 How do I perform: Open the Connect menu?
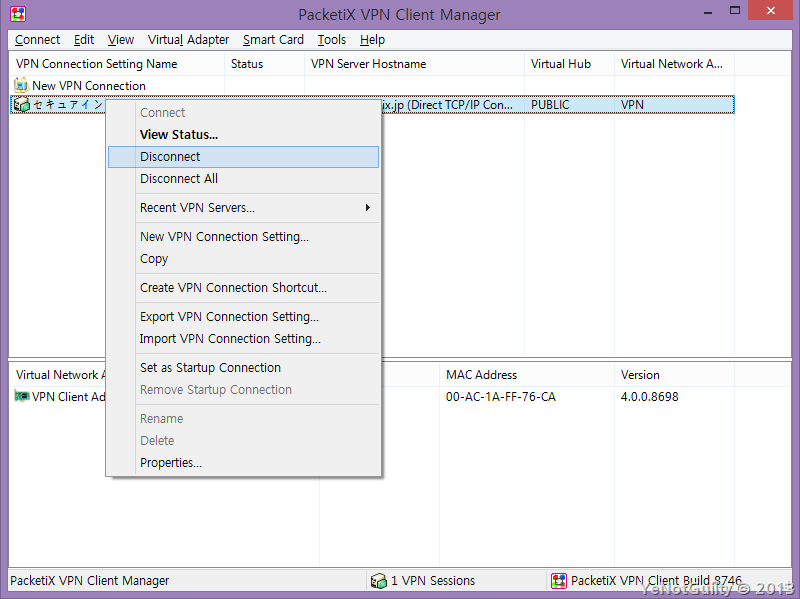(37, 40)
